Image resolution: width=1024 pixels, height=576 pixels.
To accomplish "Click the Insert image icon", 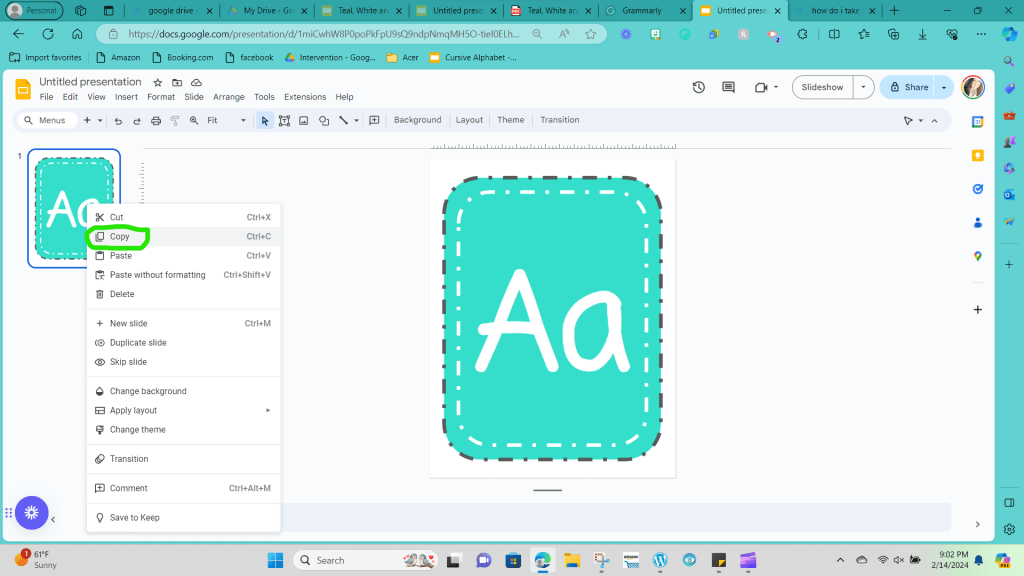I will [304, 121].
